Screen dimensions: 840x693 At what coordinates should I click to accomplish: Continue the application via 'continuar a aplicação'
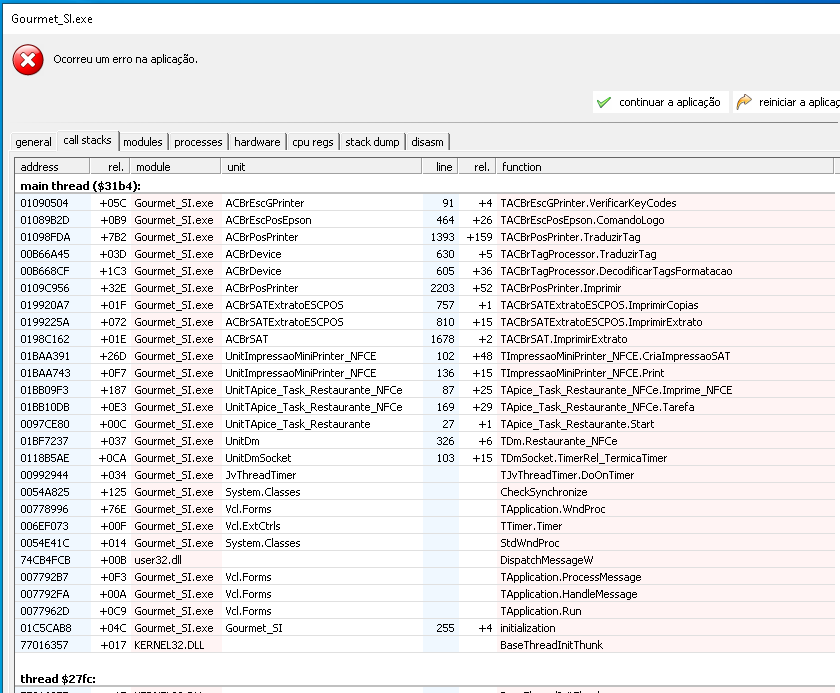[x=661, y=102]
